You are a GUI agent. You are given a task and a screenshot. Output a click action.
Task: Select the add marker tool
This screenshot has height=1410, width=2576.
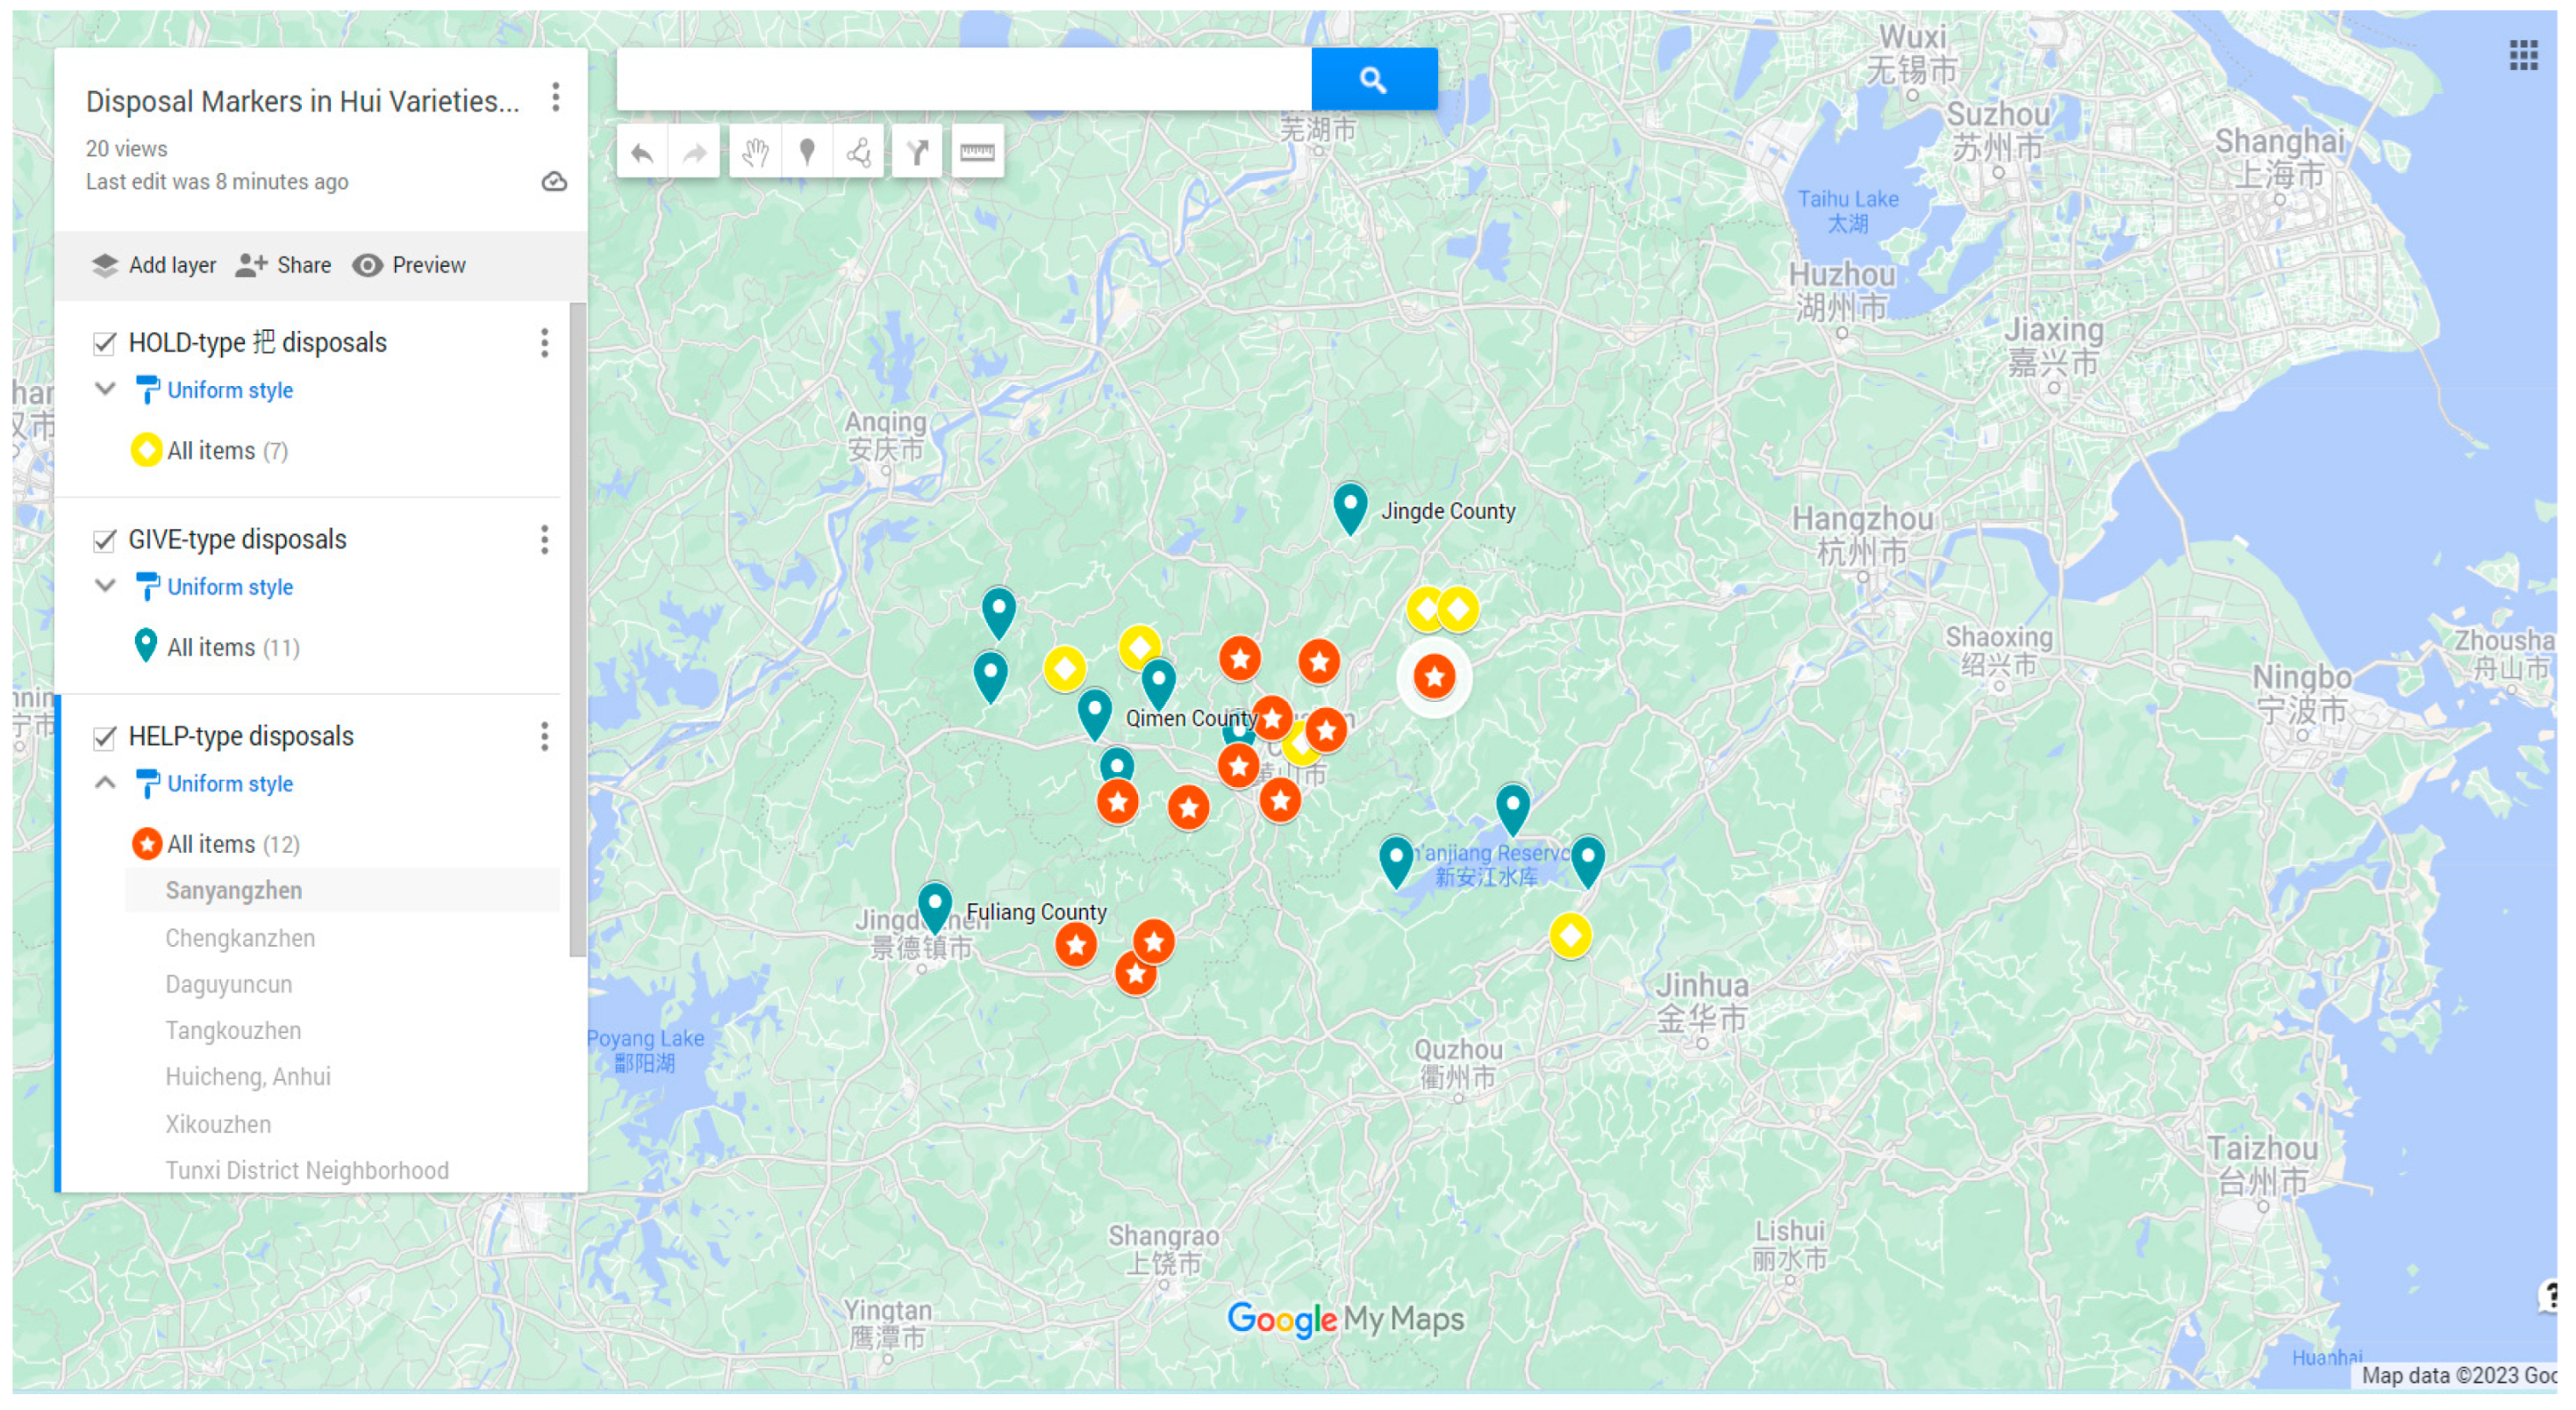(807, 153)
